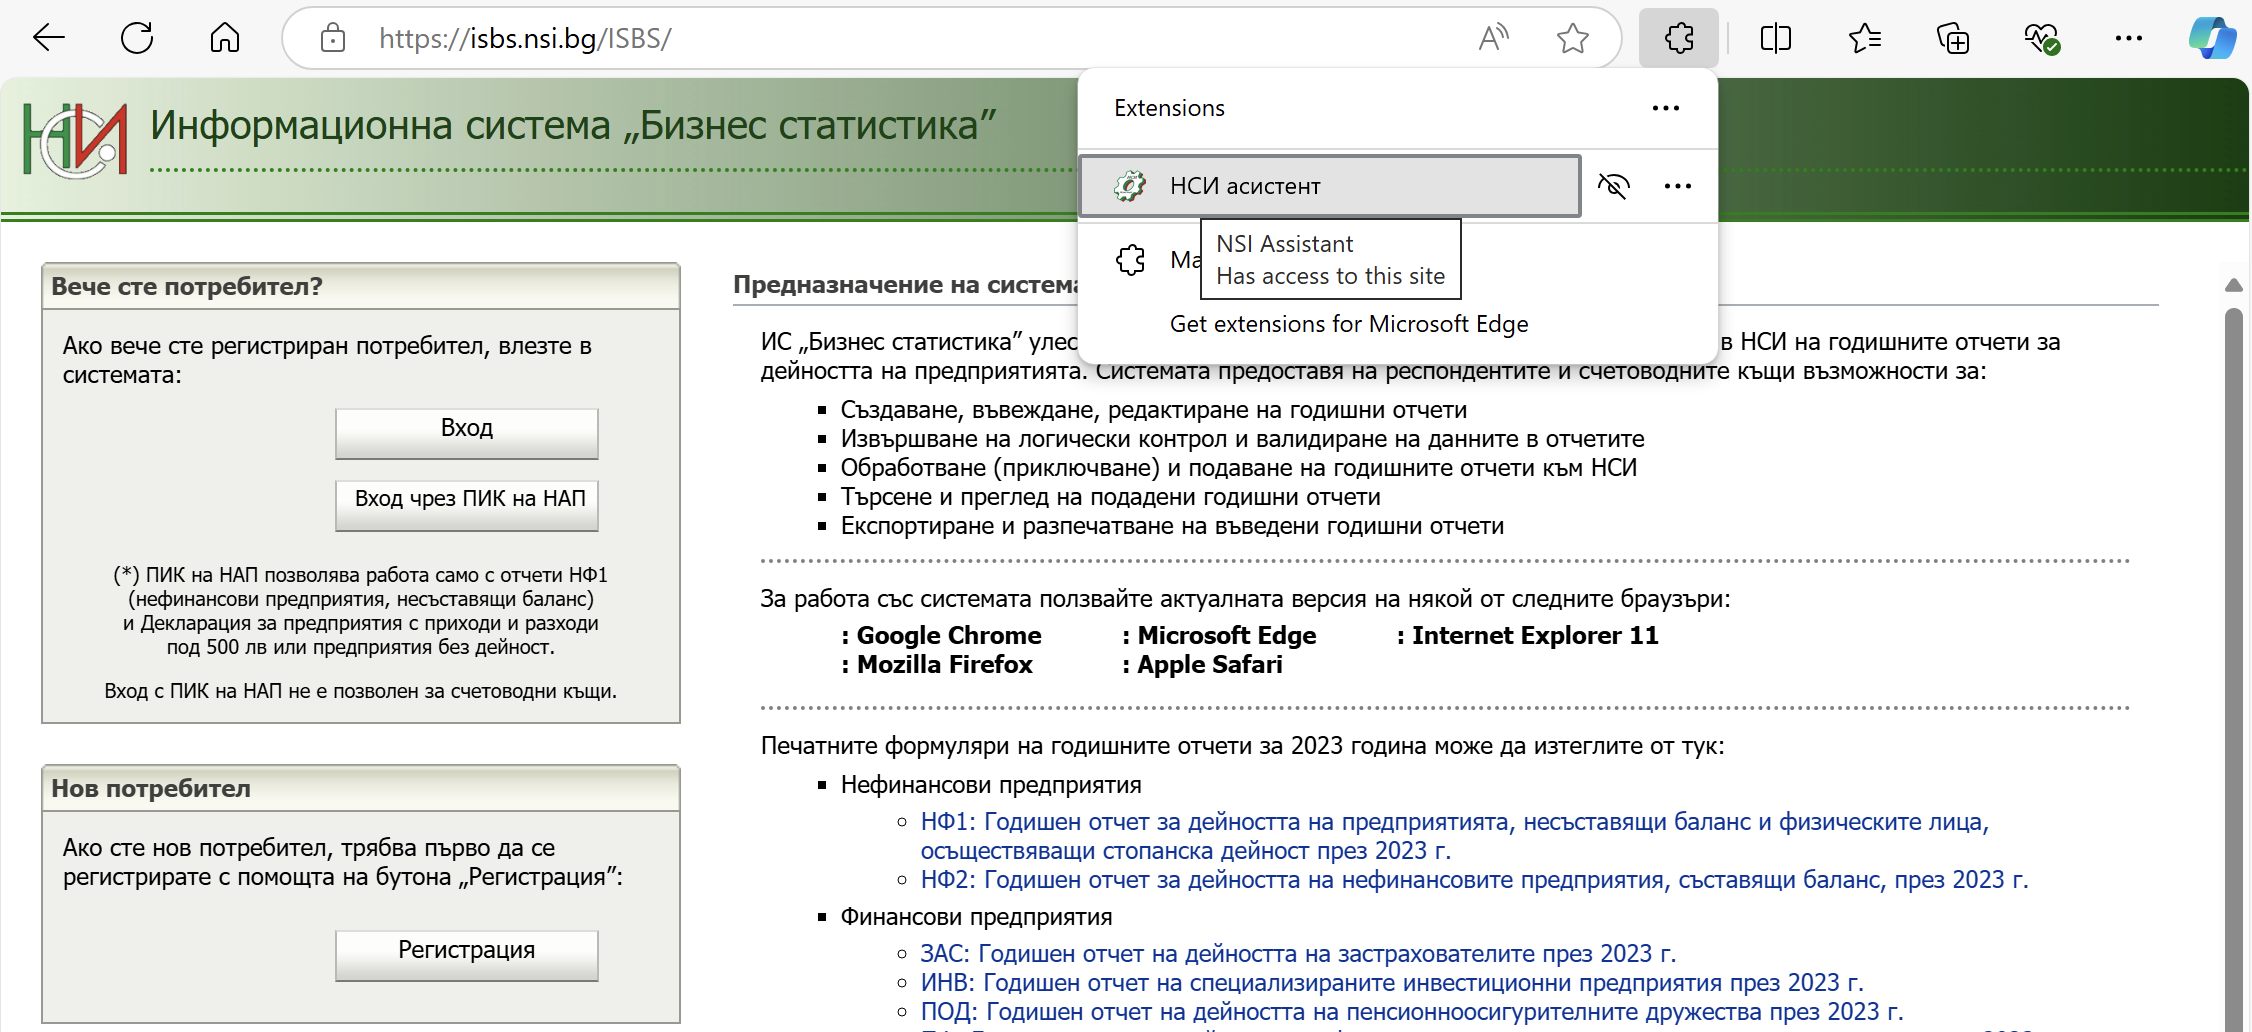Click Вход чрез ПИК на НАП button
The image size is (2252, 1032).
tap(467, 505)
